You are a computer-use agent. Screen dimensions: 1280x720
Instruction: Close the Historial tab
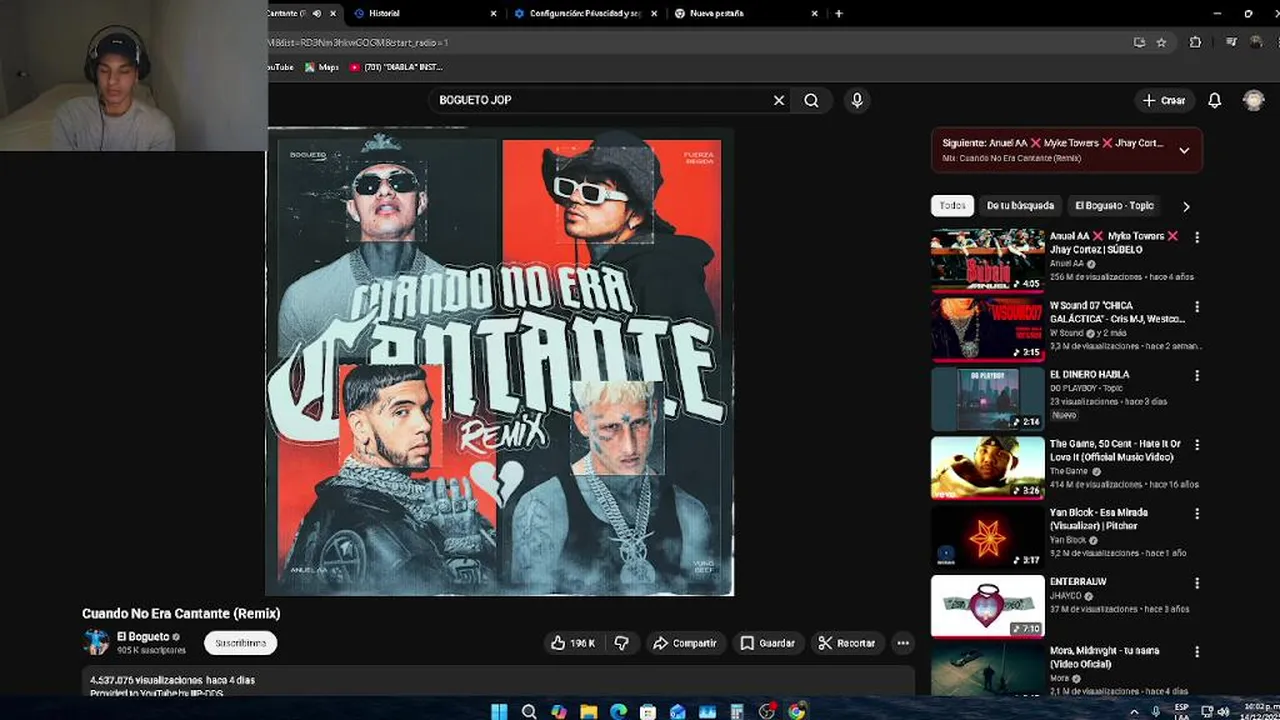coord(493,13)
